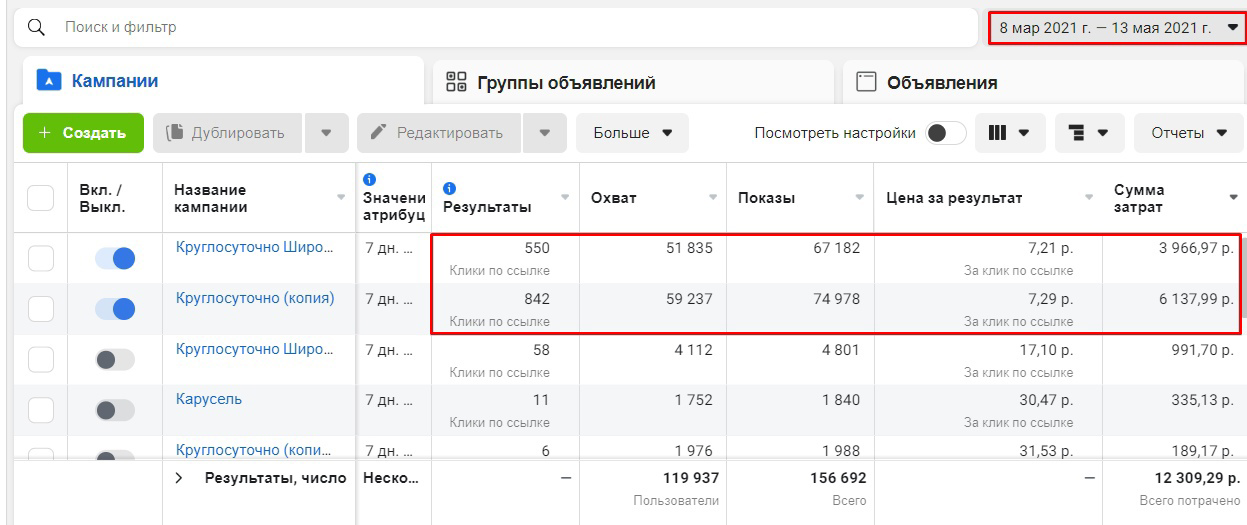Check the box for Круглосуточно (копия) row
Viewport: 1247px width, 525px height.
(40, 309)
